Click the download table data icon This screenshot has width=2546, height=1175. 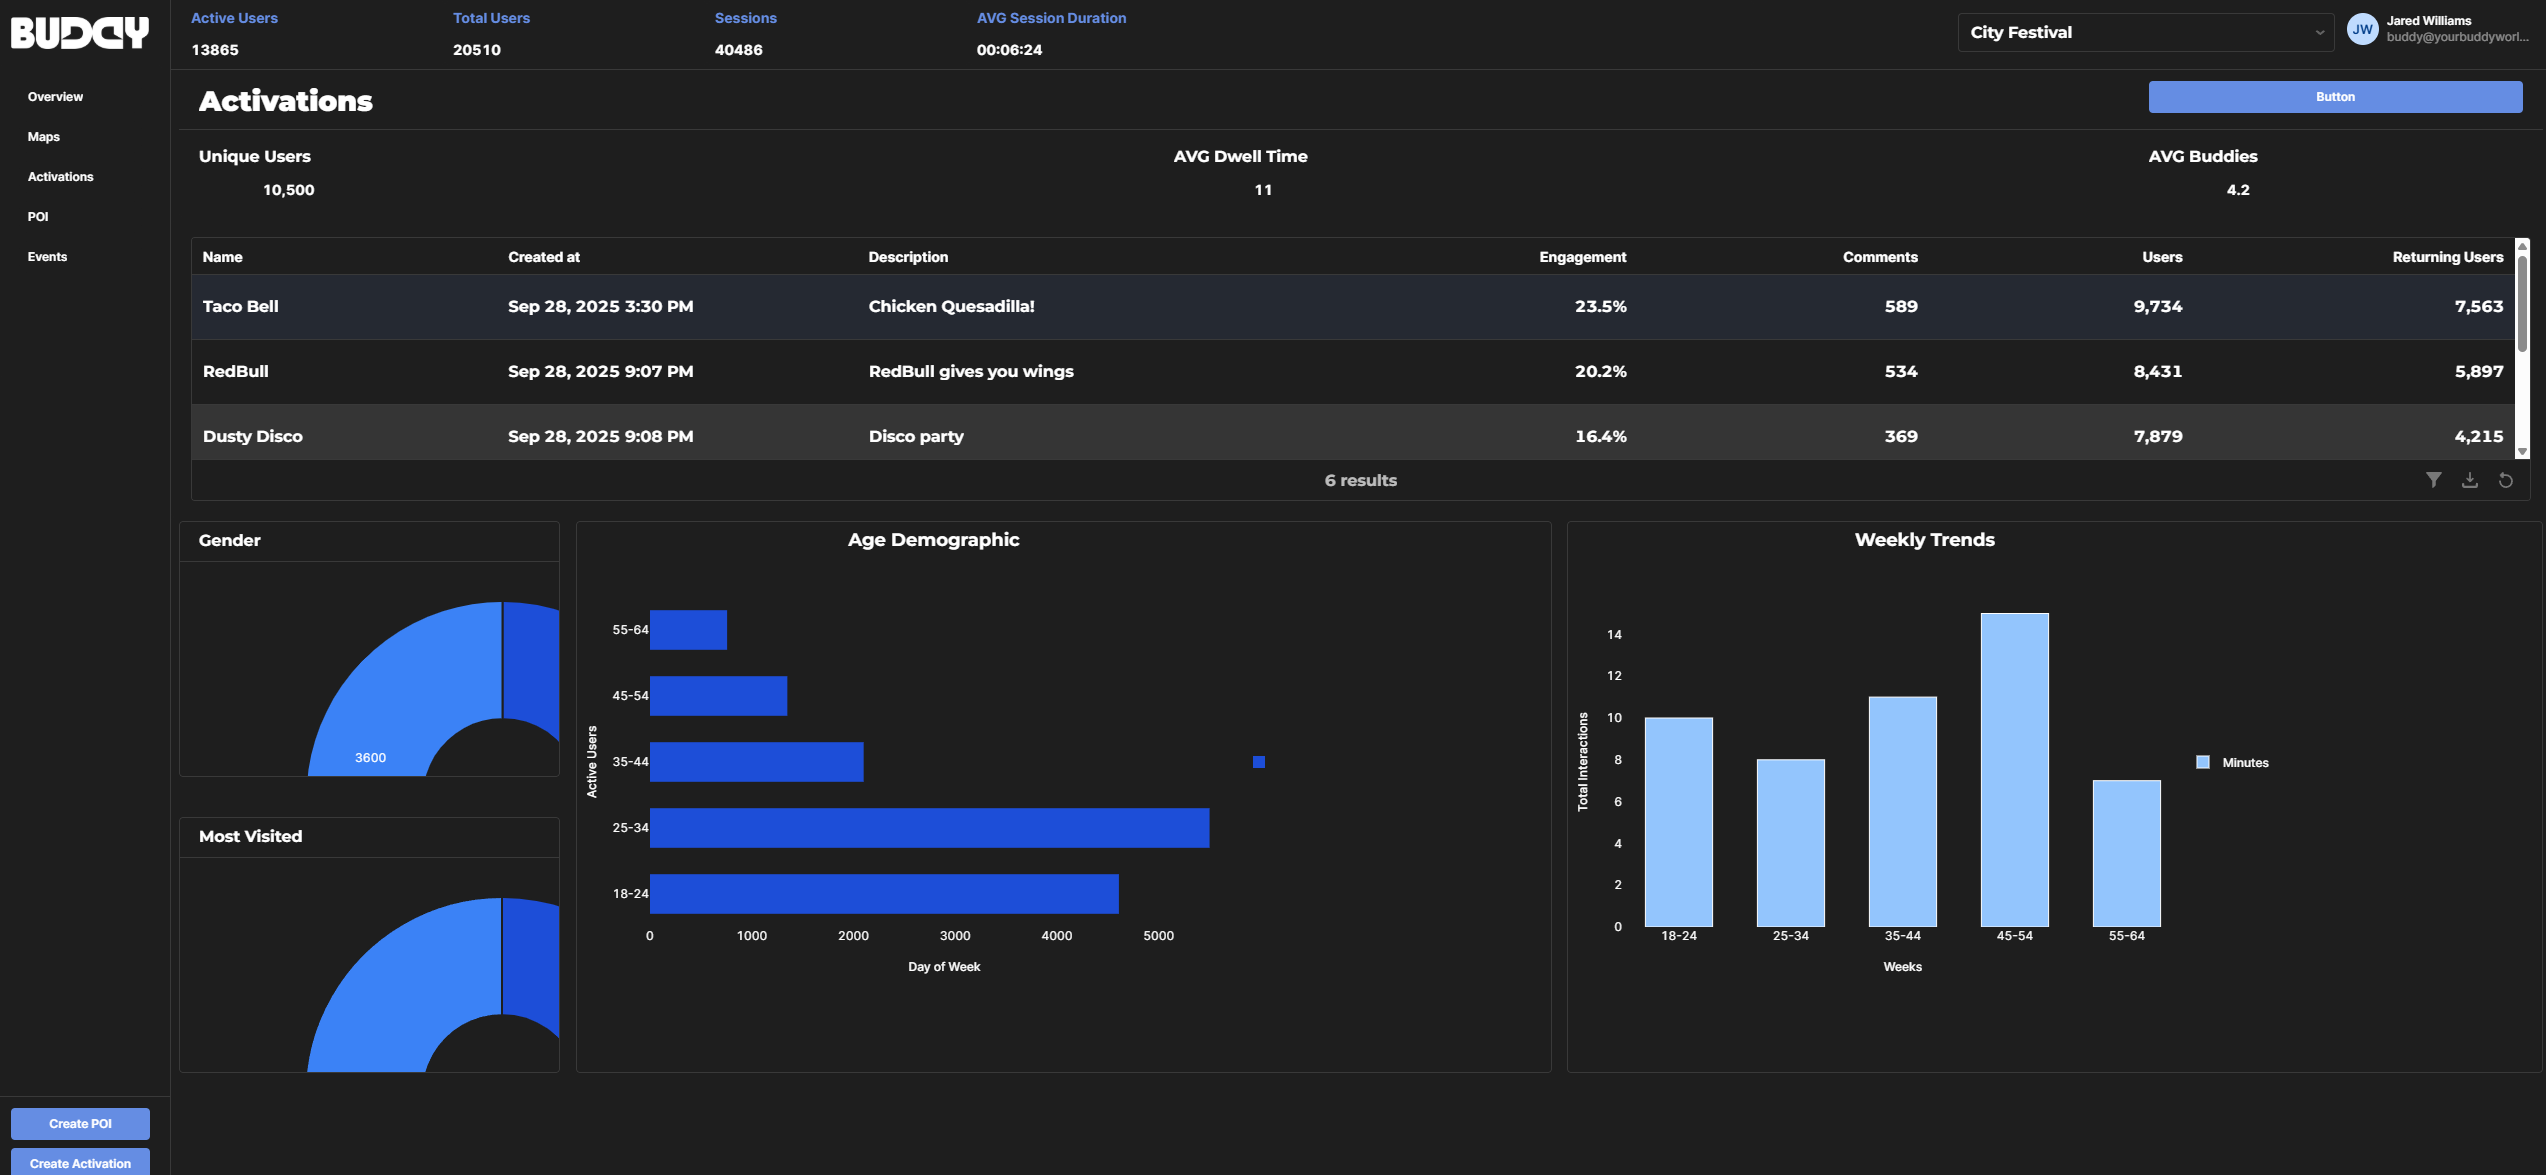click(2469, 480)
